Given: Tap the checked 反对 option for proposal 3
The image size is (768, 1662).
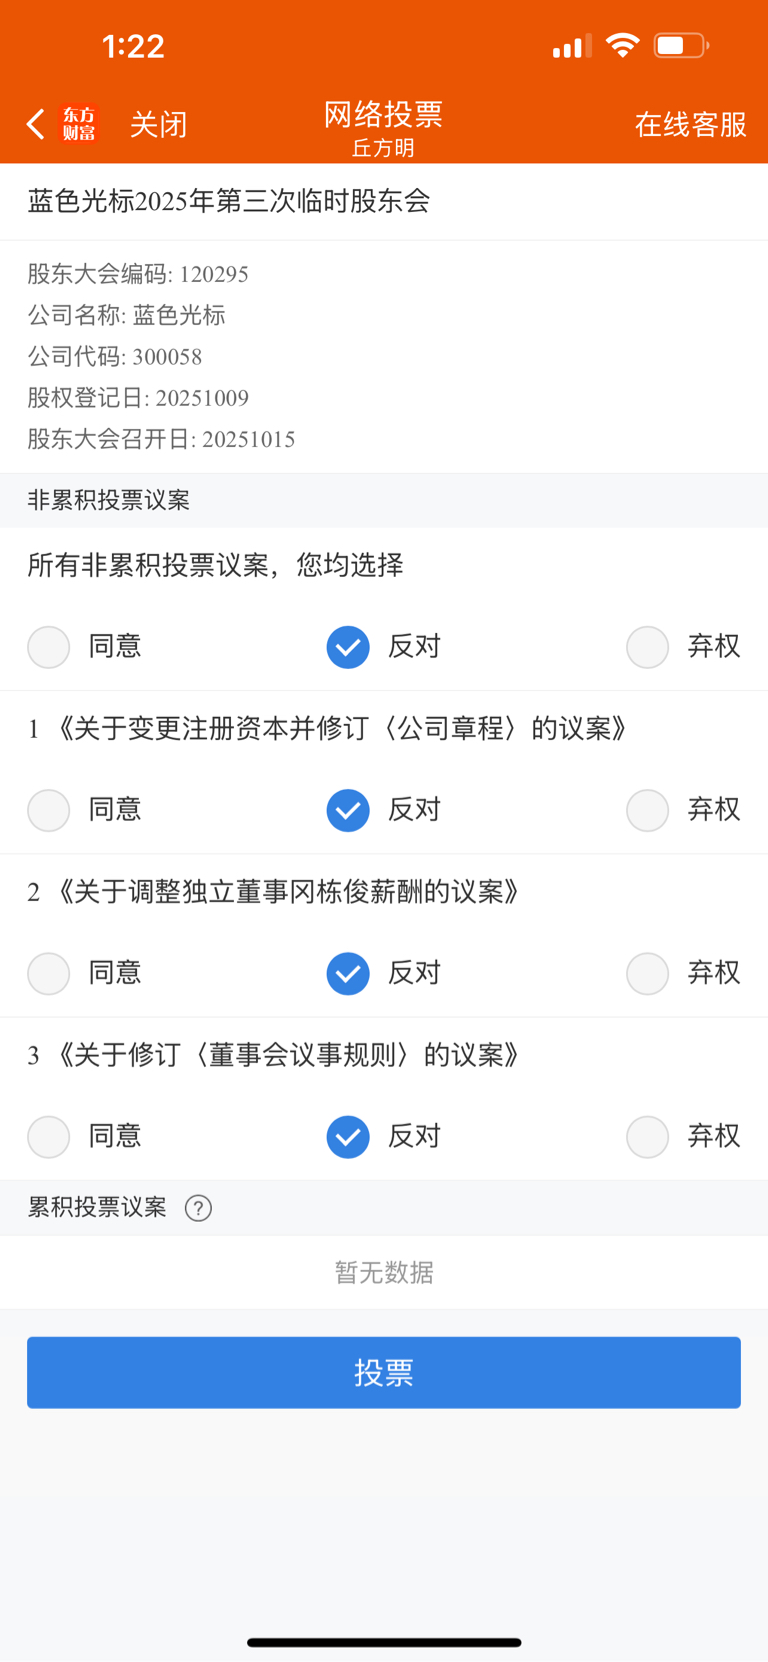Looking at the screenshot, I should 348,1136.
